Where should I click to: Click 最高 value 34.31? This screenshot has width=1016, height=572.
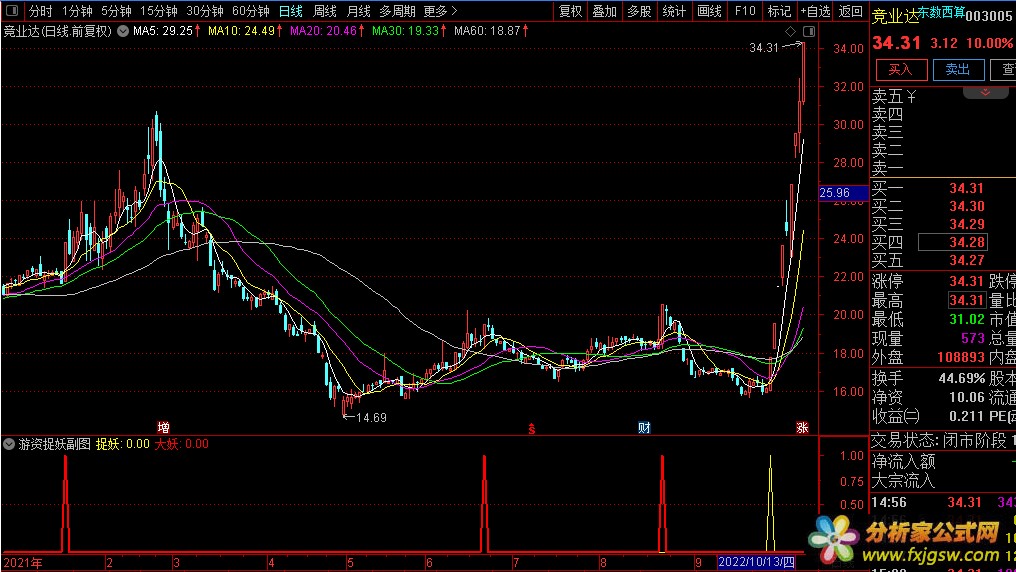pyautogui.click(x=966, y=301)
